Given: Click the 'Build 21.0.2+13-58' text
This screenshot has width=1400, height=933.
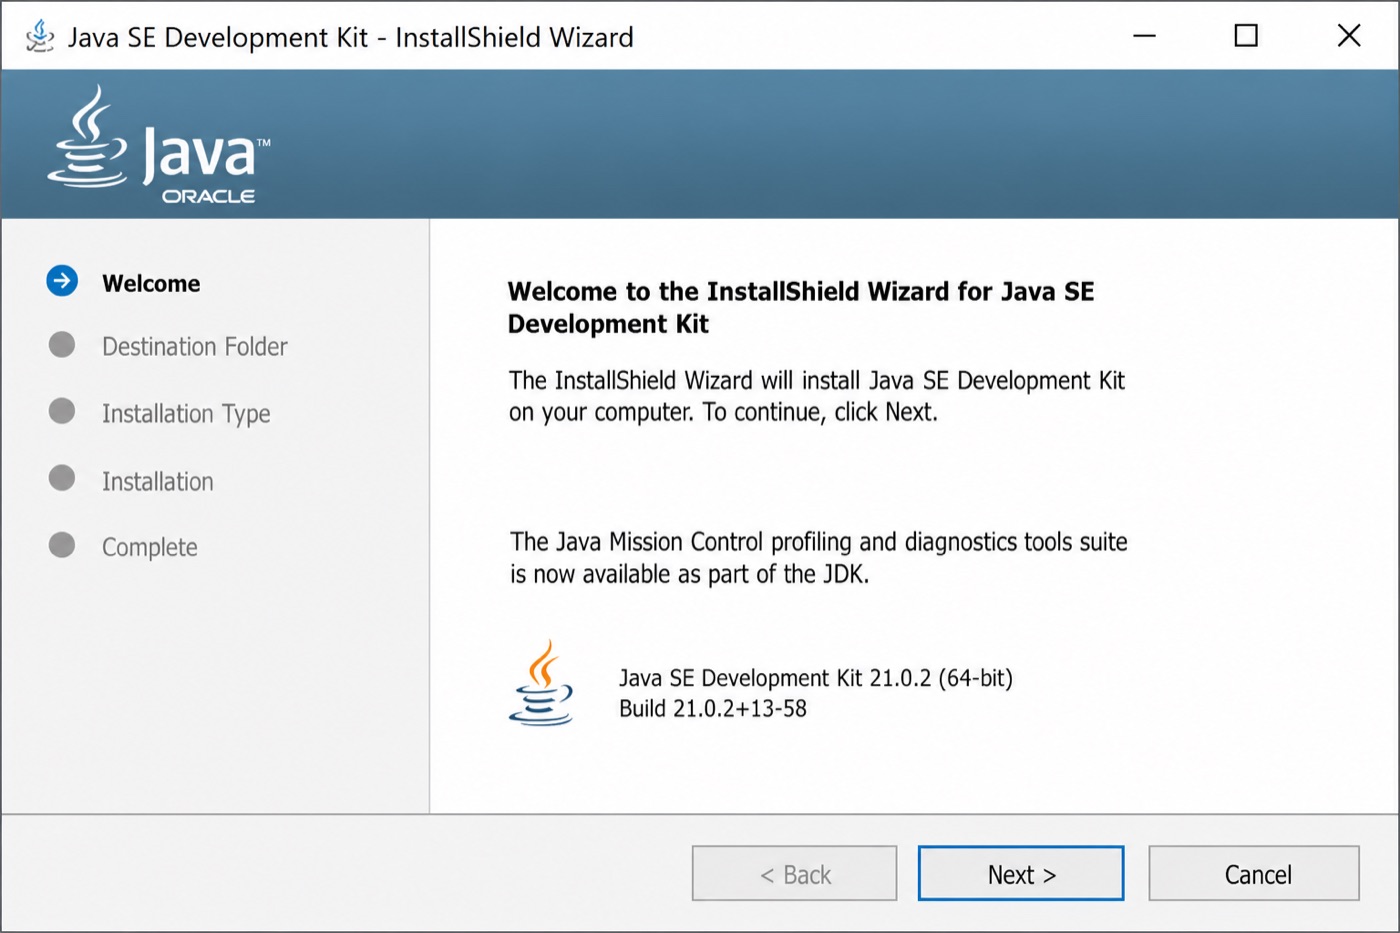Looking at the screenshot, I should click(x=713, y=709).
